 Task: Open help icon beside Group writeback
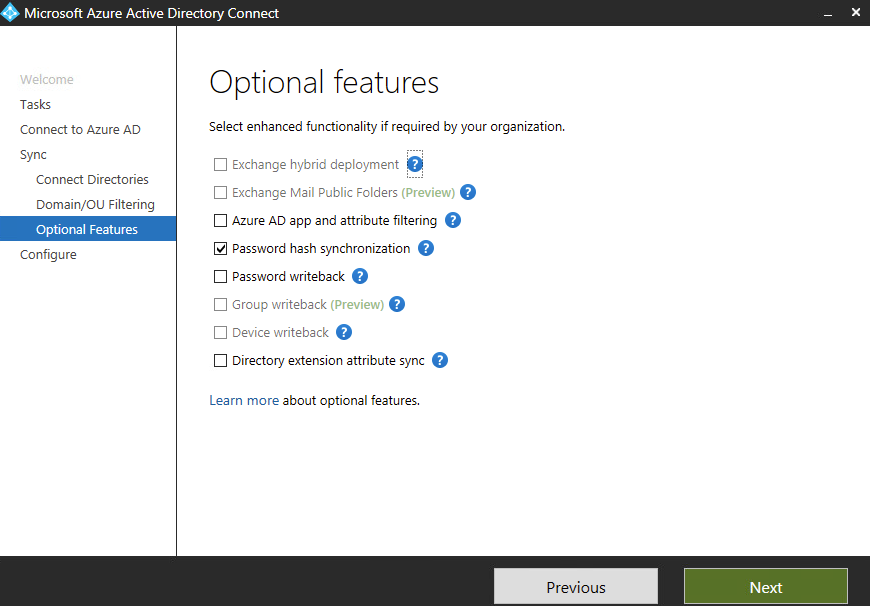tap(397, 304)
